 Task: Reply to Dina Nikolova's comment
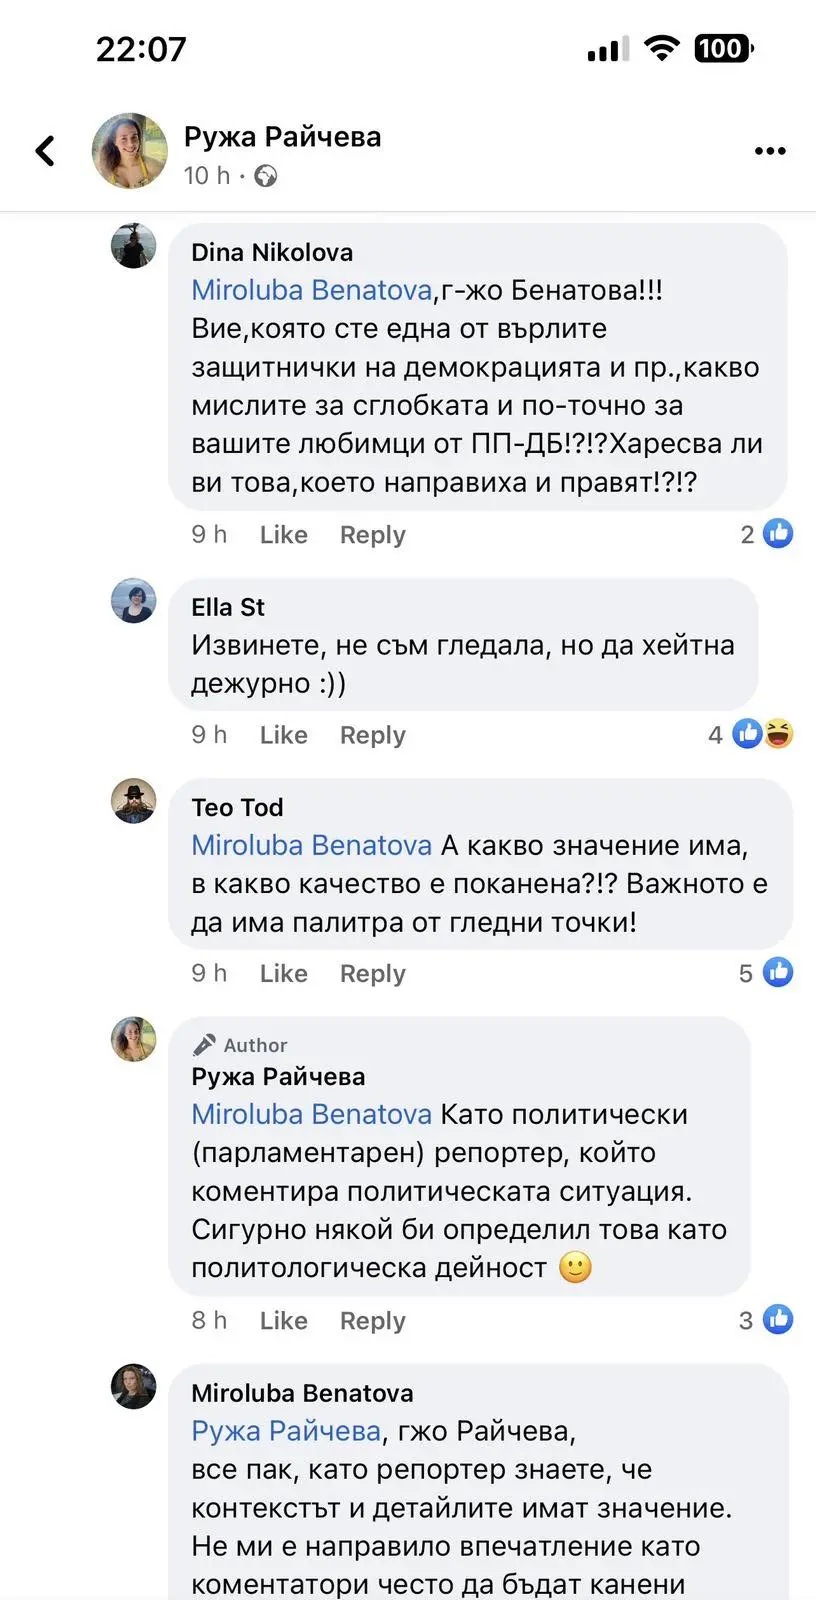[372, 535]
